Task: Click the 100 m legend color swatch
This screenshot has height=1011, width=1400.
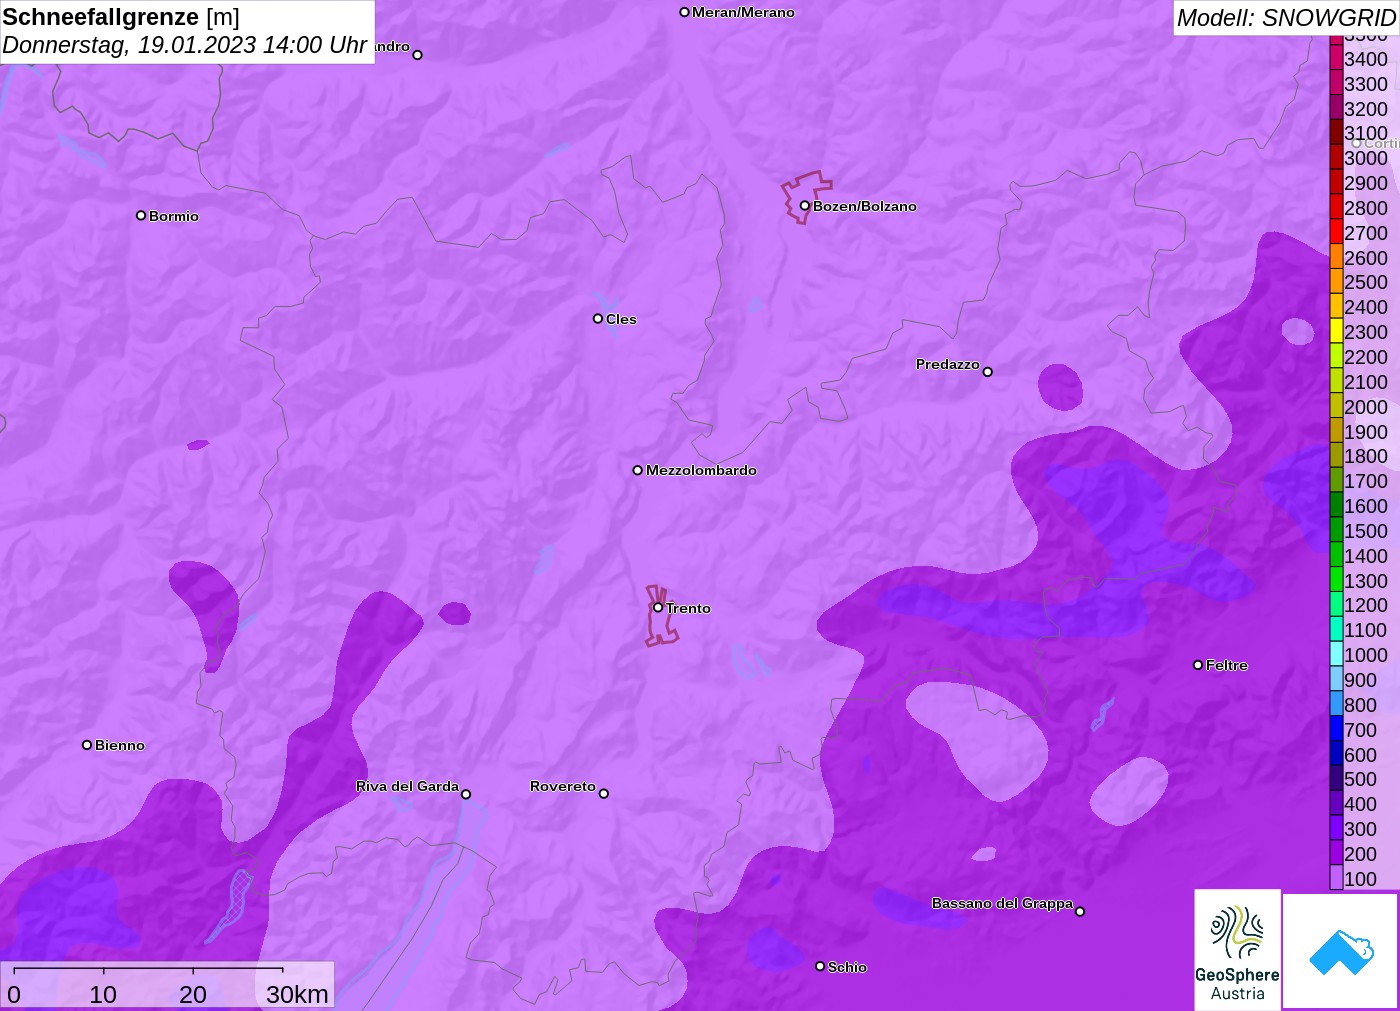Action: [1336, 878]
